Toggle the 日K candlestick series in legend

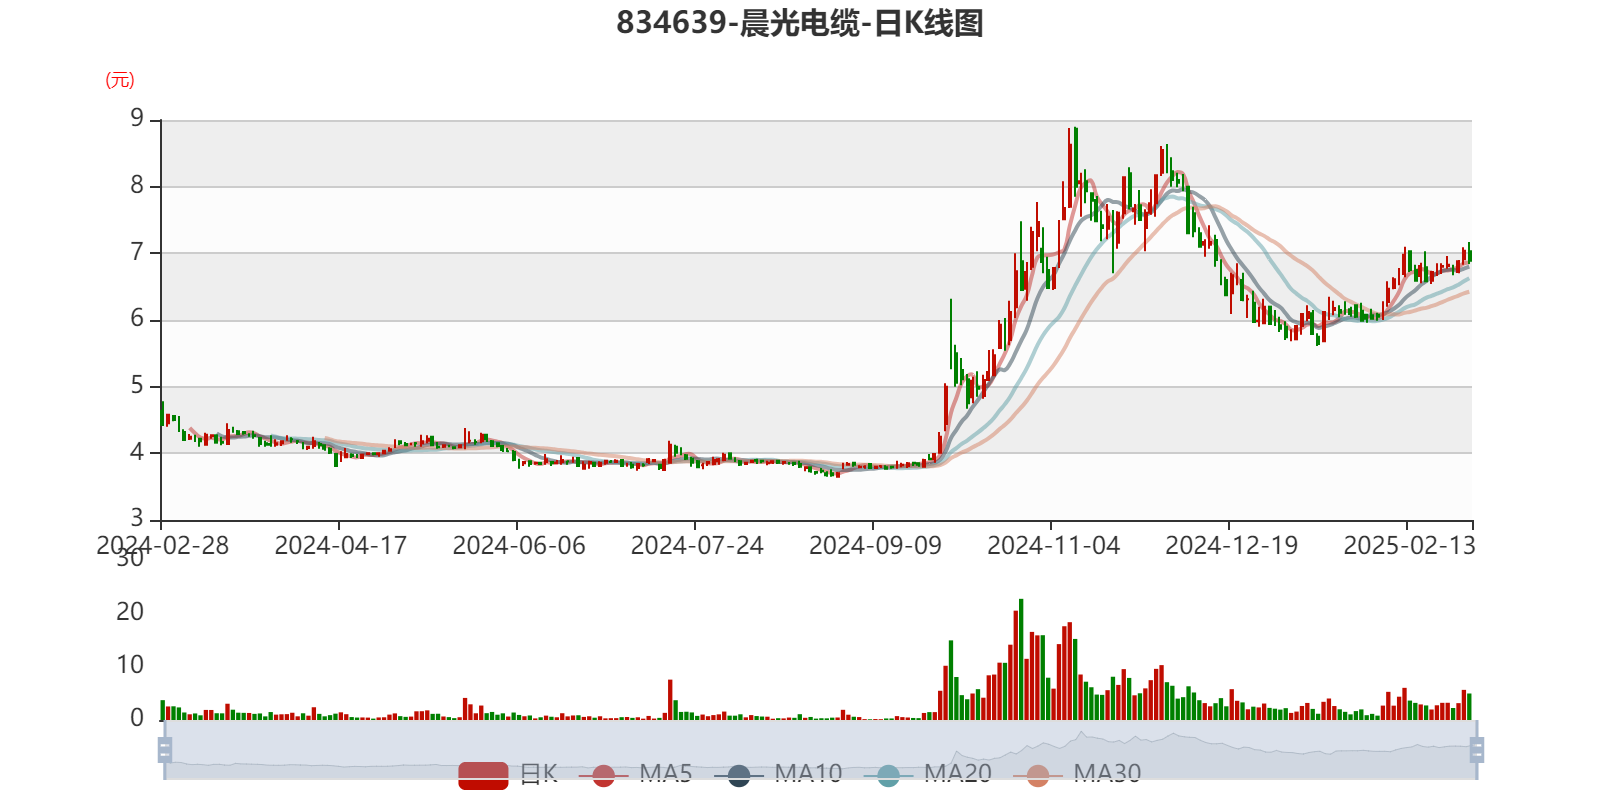(508, 775)
